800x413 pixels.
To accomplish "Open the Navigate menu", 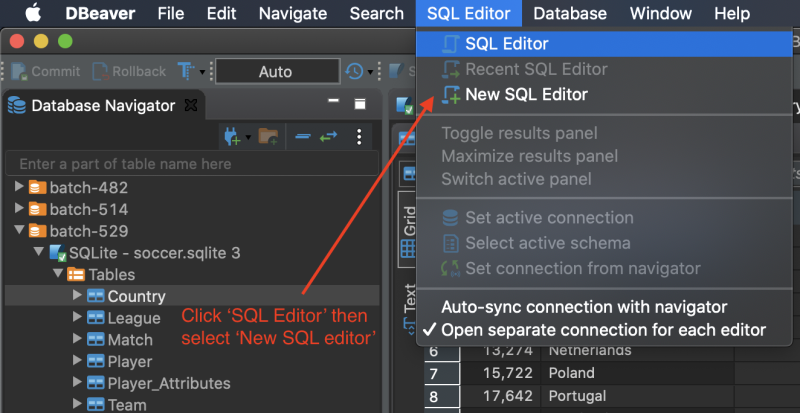I will (293, 14).
